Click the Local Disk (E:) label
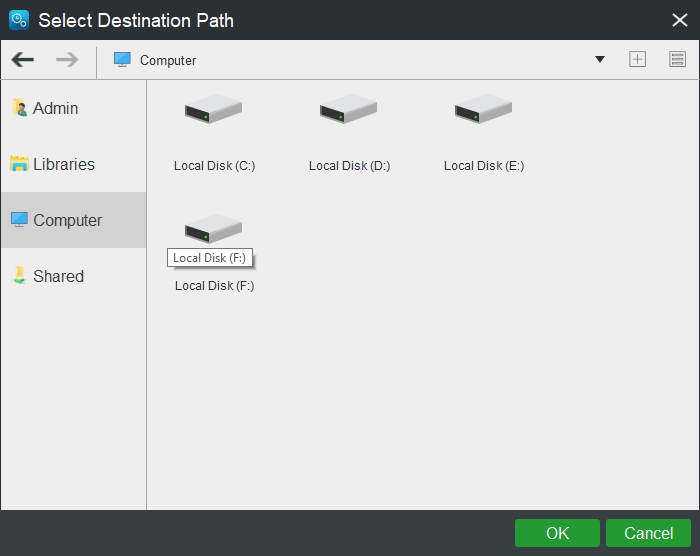Screen dimensions: 700x556 (x=484, y=166)
